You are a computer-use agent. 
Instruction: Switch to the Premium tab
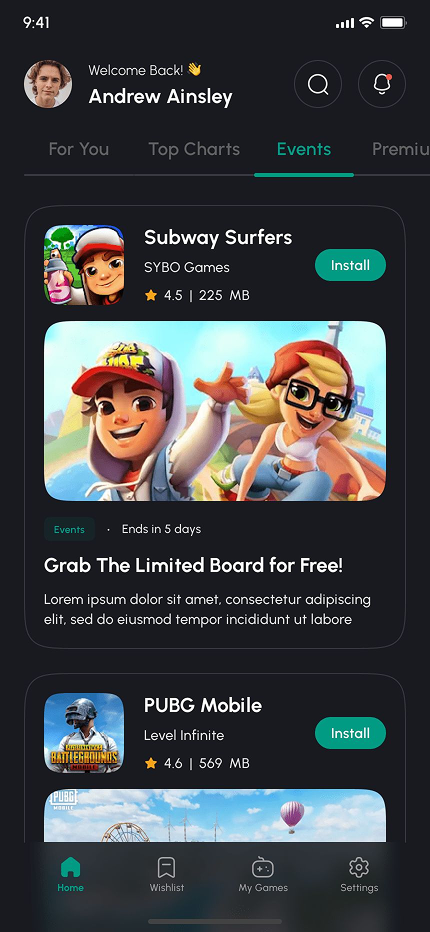(x=401, y=149)
